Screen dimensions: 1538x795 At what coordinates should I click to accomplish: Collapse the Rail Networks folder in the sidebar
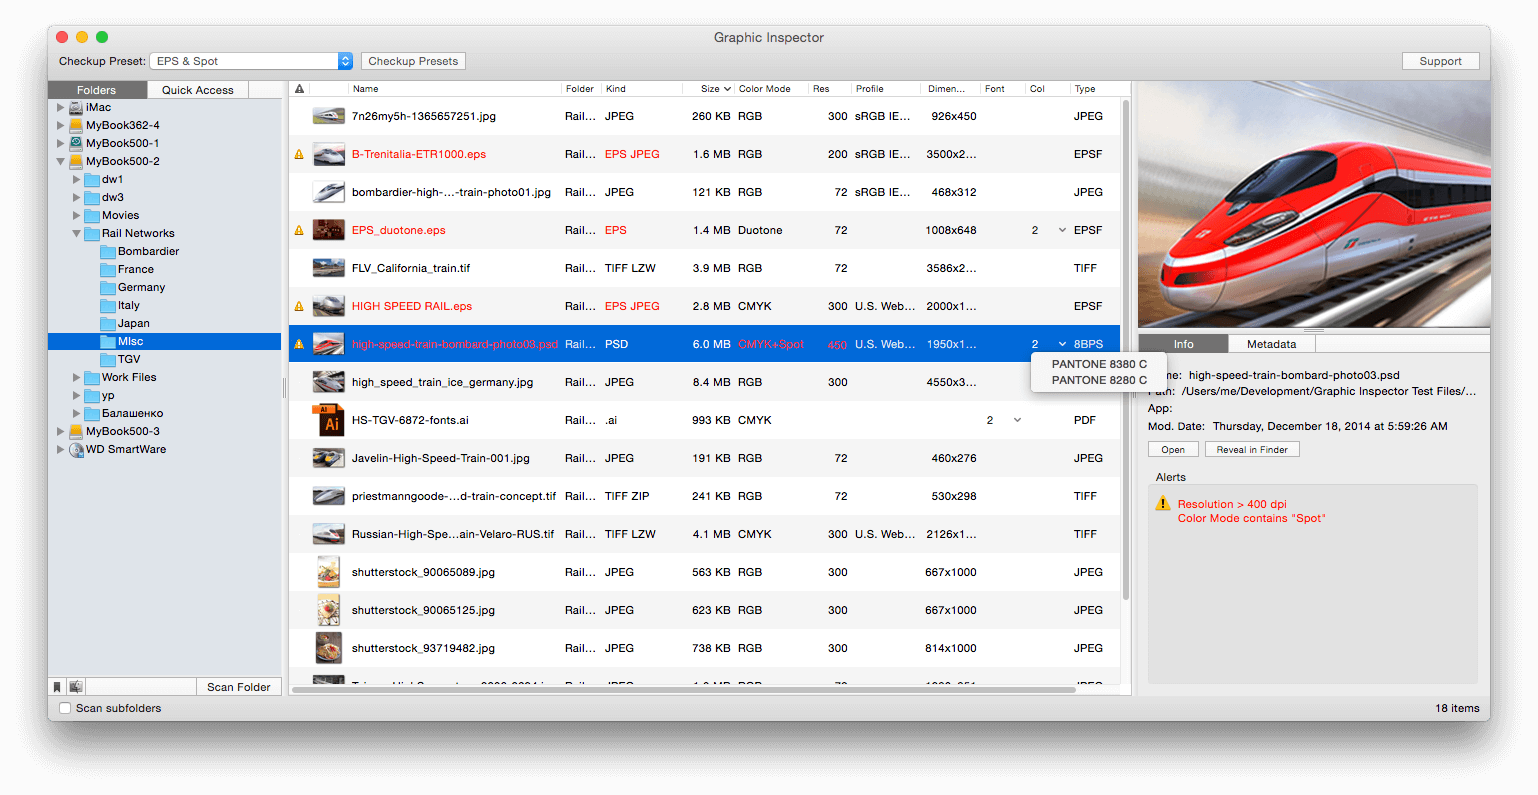75,233
